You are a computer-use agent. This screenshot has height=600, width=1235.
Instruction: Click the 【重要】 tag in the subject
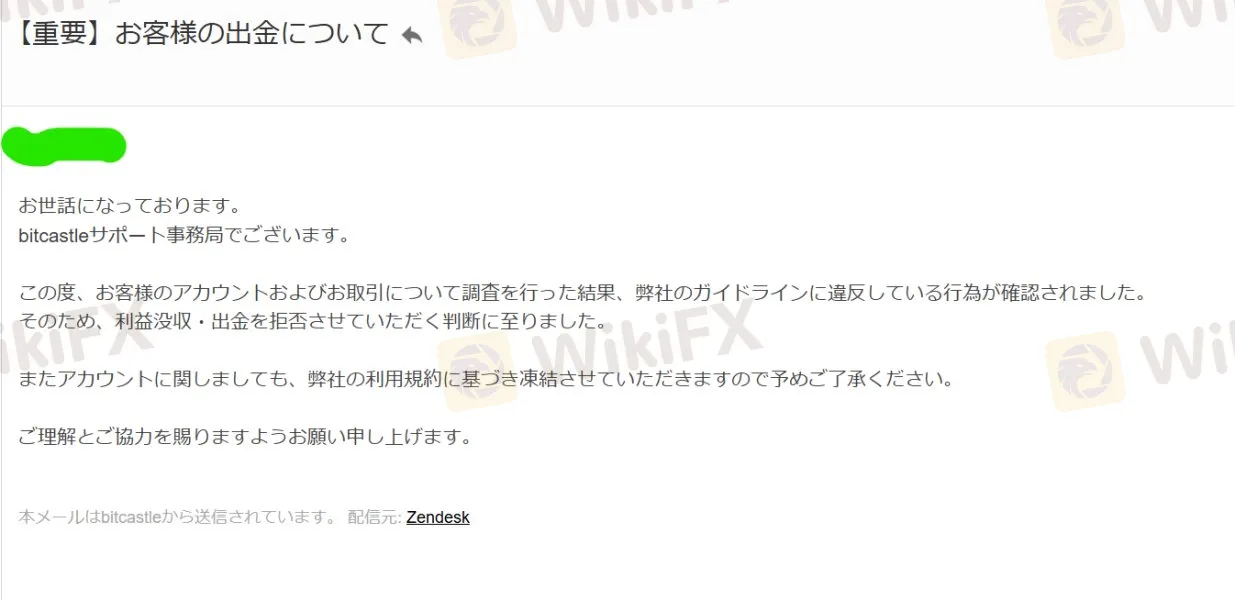[63, 34]
